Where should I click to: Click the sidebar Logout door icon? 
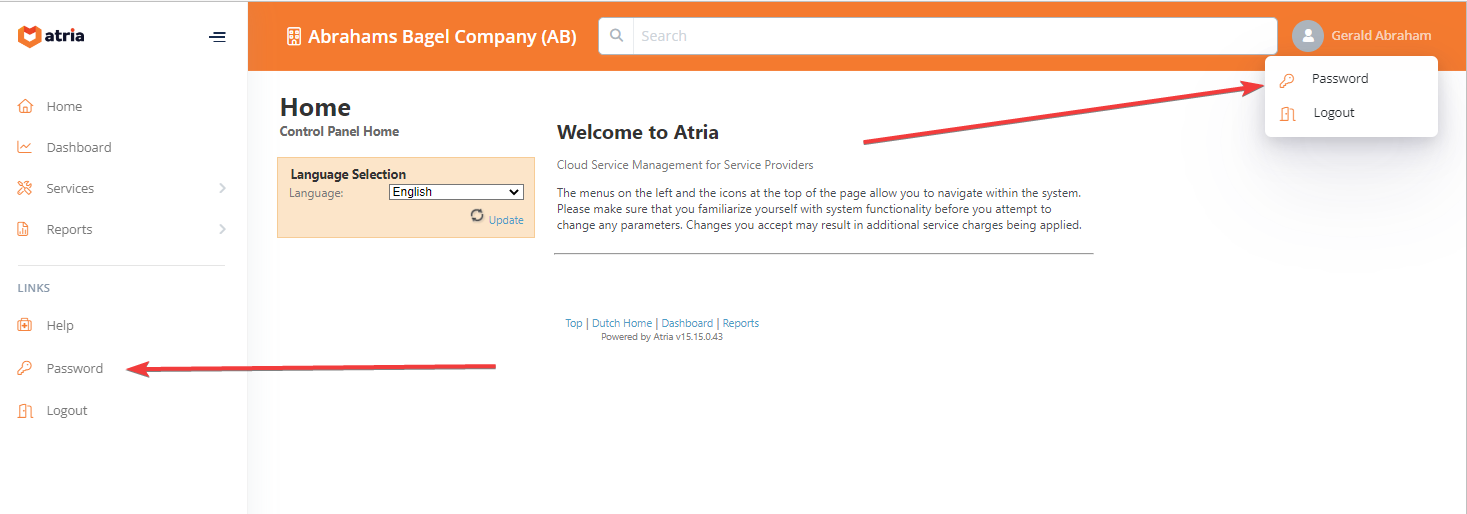[25, 410]
